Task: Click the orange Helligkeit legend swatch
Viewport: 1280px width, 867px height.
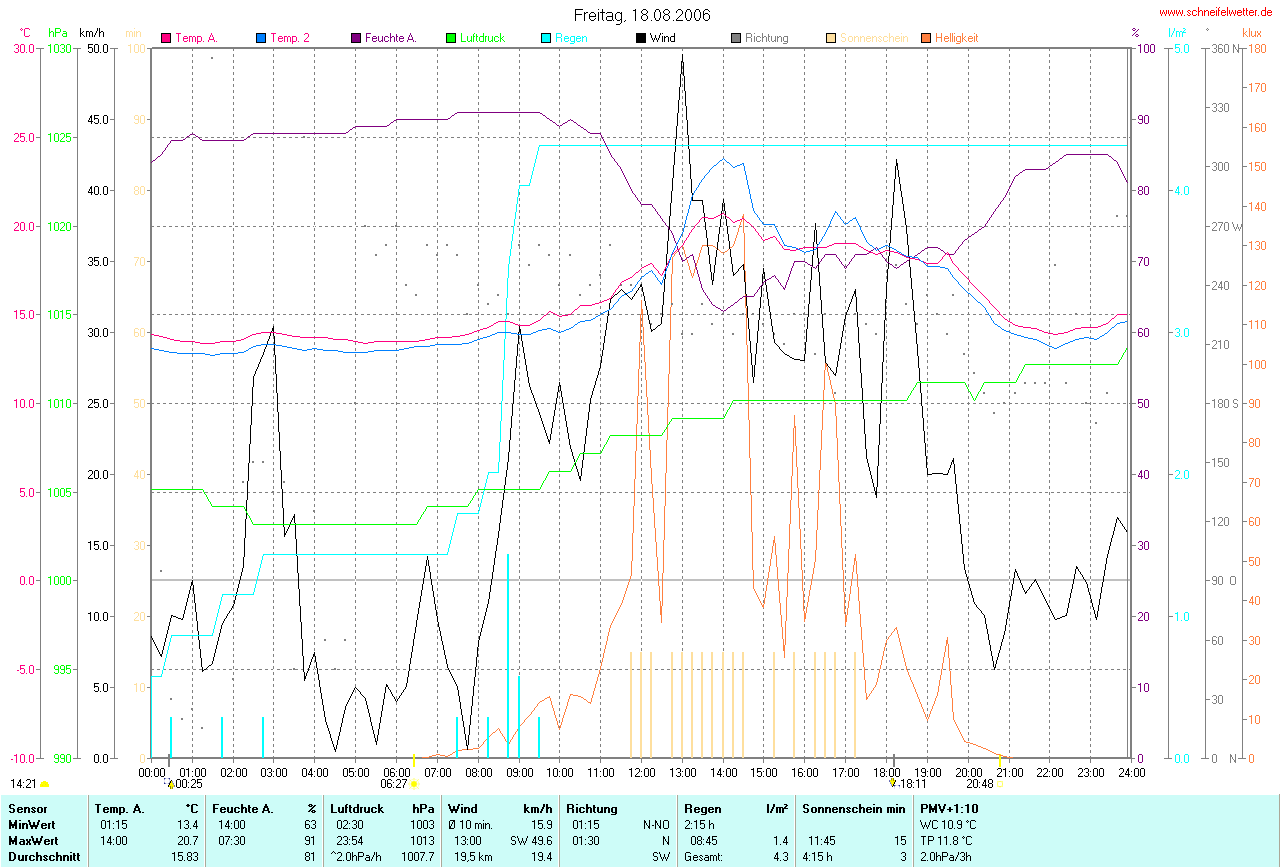Action: coord(926,38)
